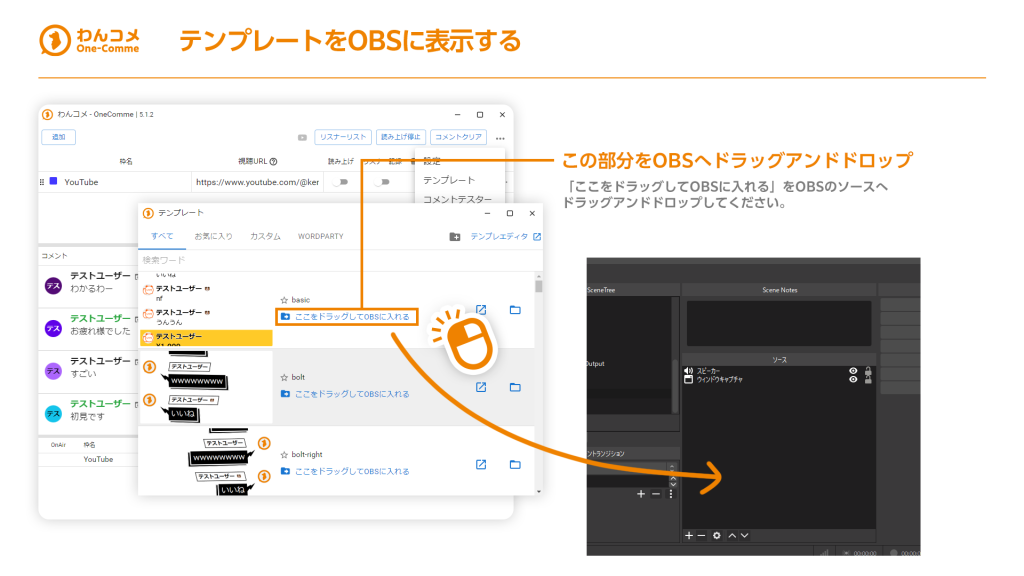This screenshot has height=576, width=1024.
Task: Click the YouTube video icon in OneComme toolbar
Action: point(302,138)
